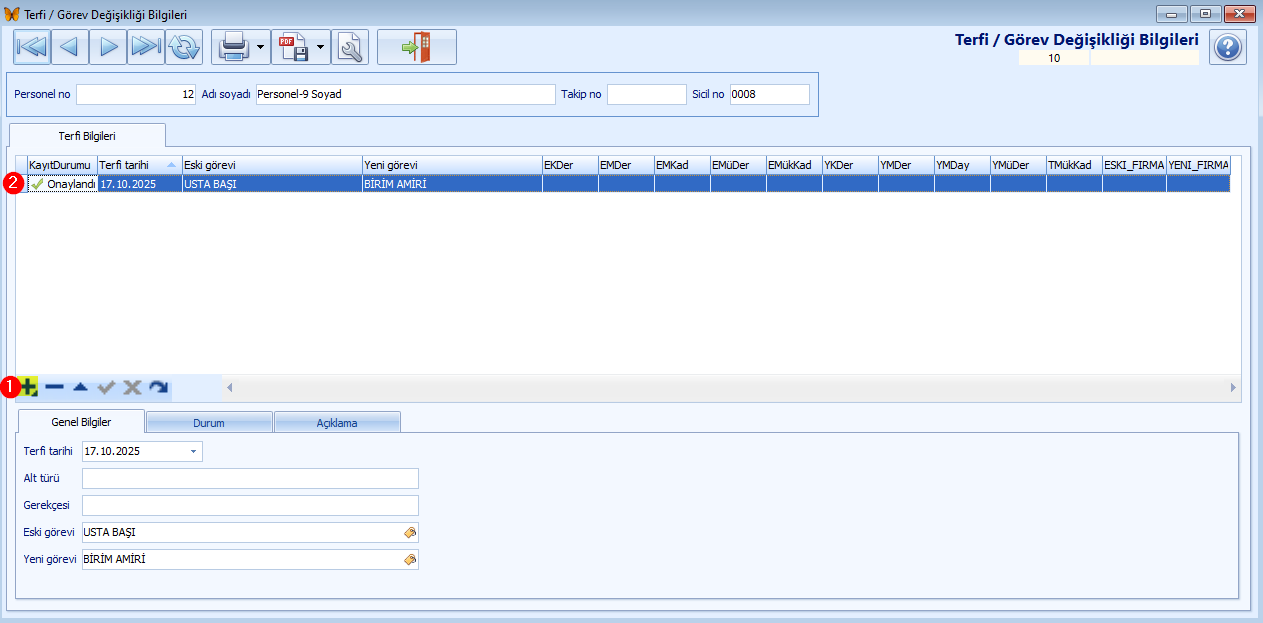Expand the PDF export dropdown arrow

click(x=321, y=47)
